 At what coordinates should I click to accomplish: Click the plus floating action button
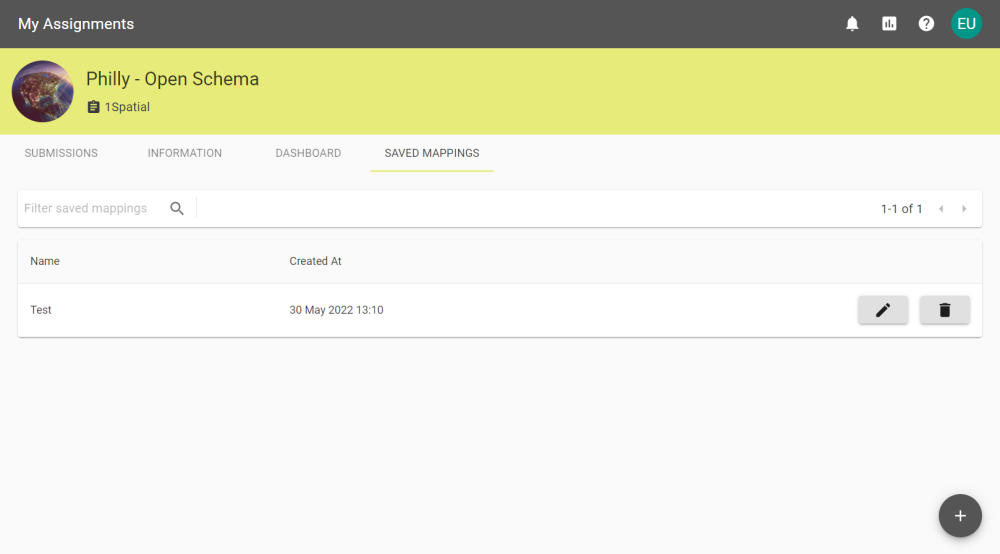[959, 516]
